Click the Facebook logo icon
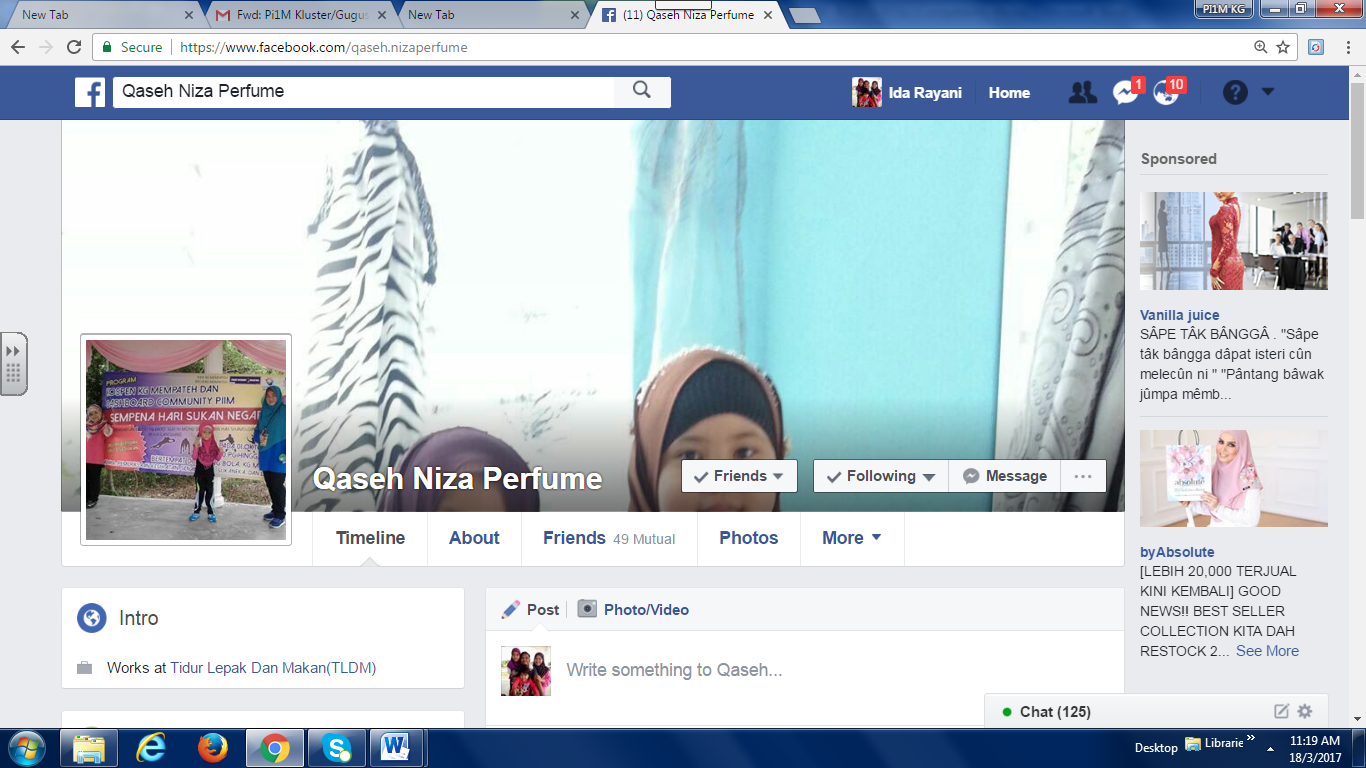 tap(90, 92)
